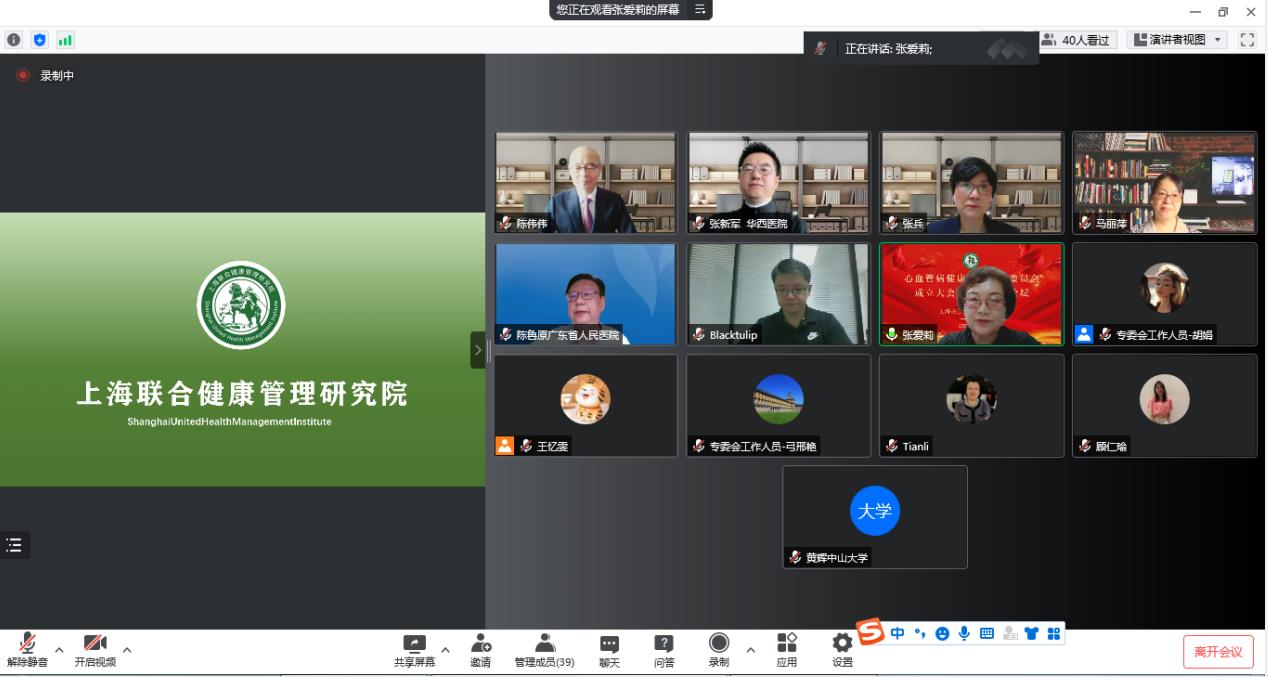Open Sogou emoji smiley icon
Screen dimensions: 1268x677
coord(942,633)
